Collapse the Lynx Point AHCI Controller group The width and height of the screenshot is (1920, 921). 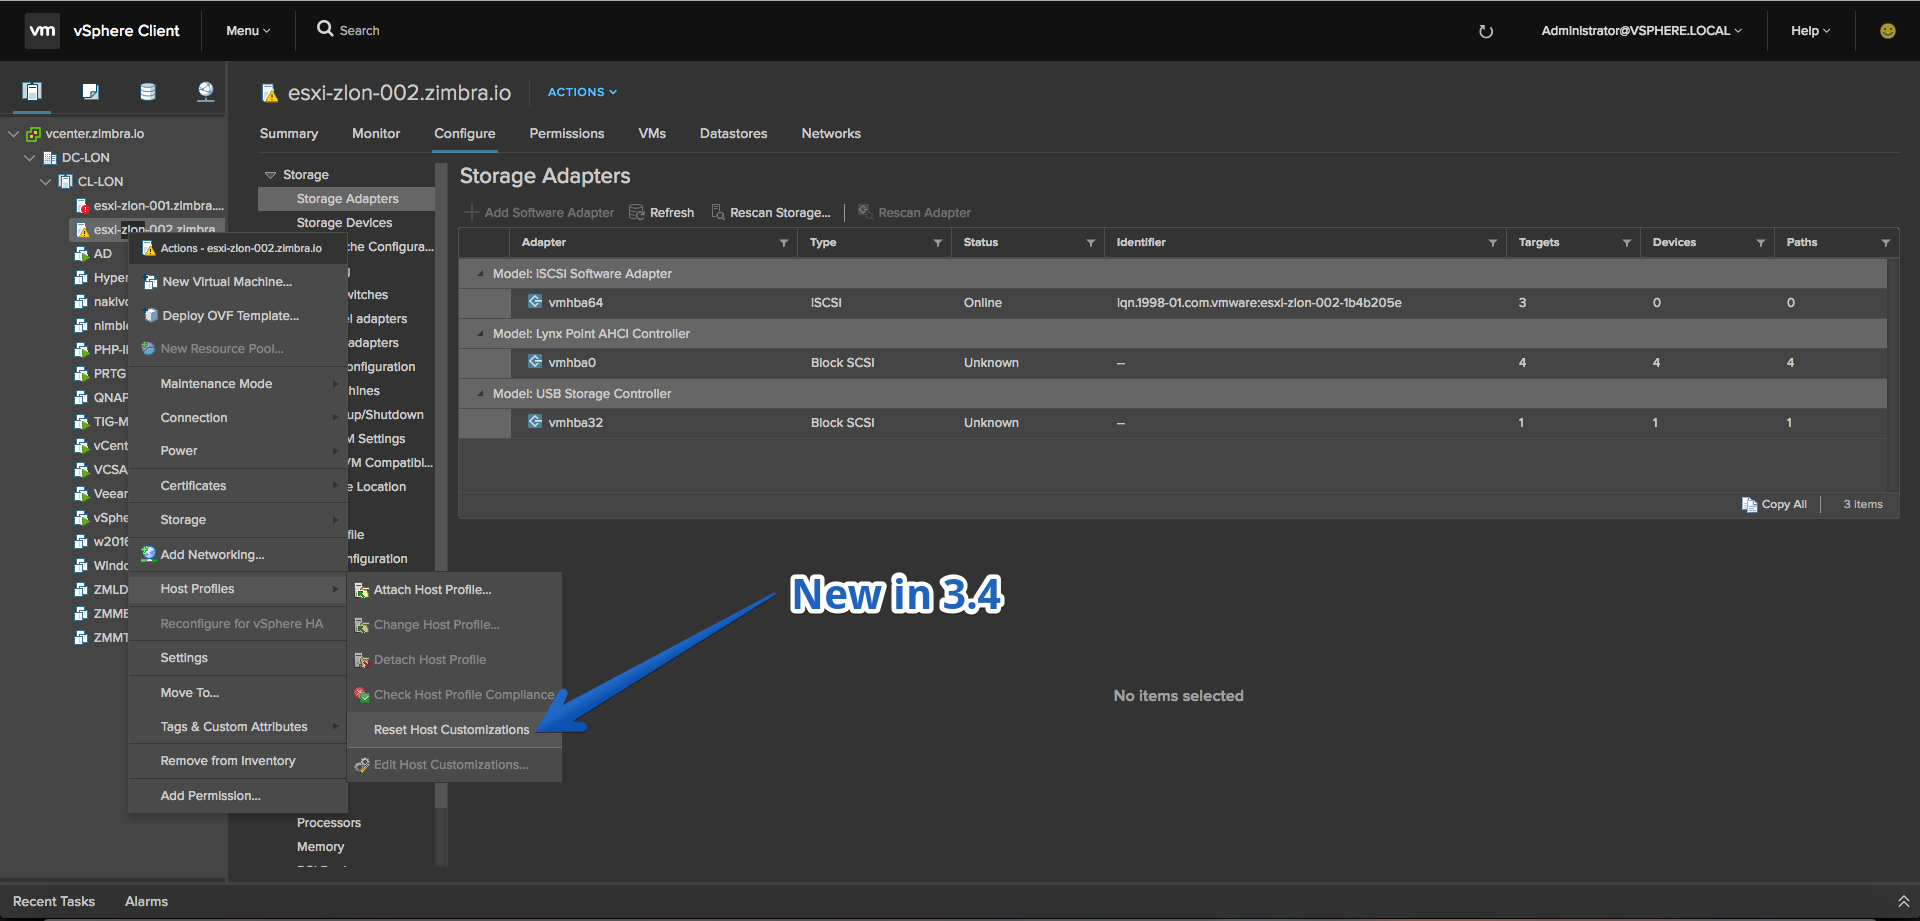[481, 334]
